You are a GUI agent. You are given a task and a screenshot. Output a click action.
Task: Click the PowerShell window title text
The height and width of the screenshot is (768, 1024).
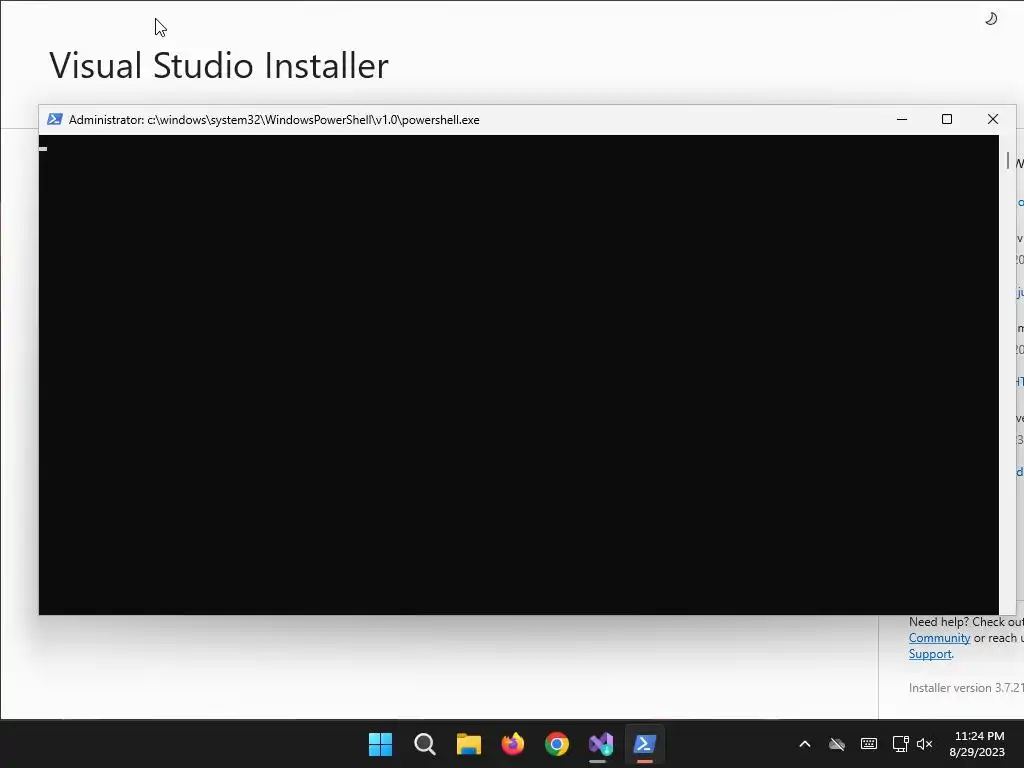point(274,120)
